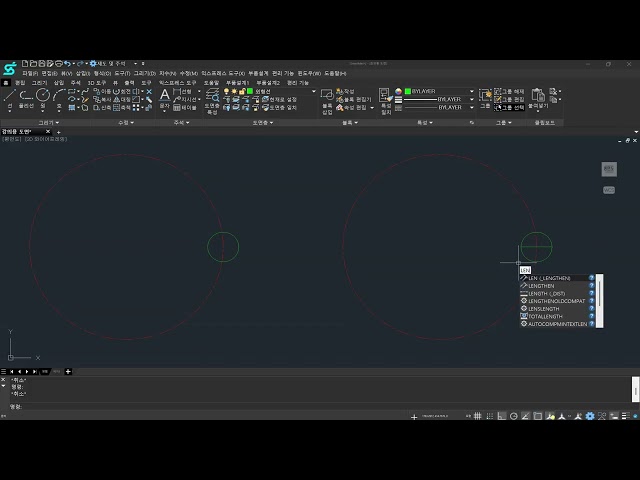Switch to the 삽입 ribbon tab
The image size is (640, 480).
59,82
